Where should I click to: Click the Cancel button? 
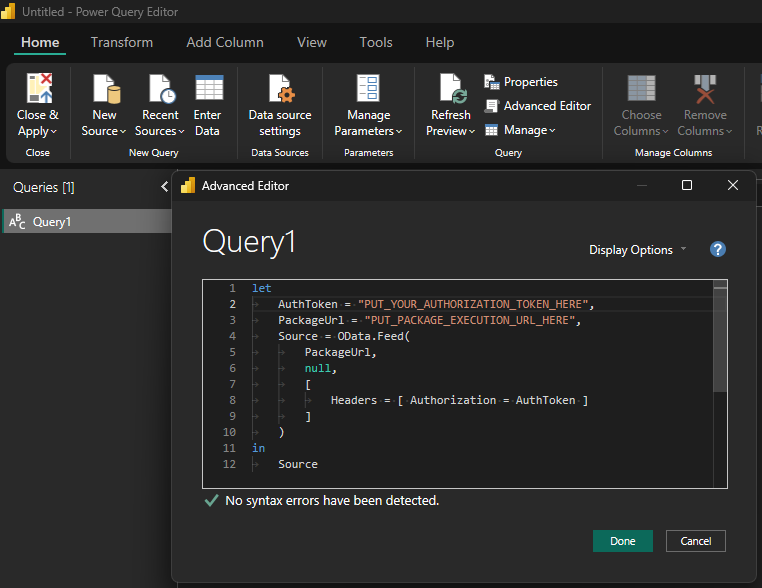click(x=695, y=541)
